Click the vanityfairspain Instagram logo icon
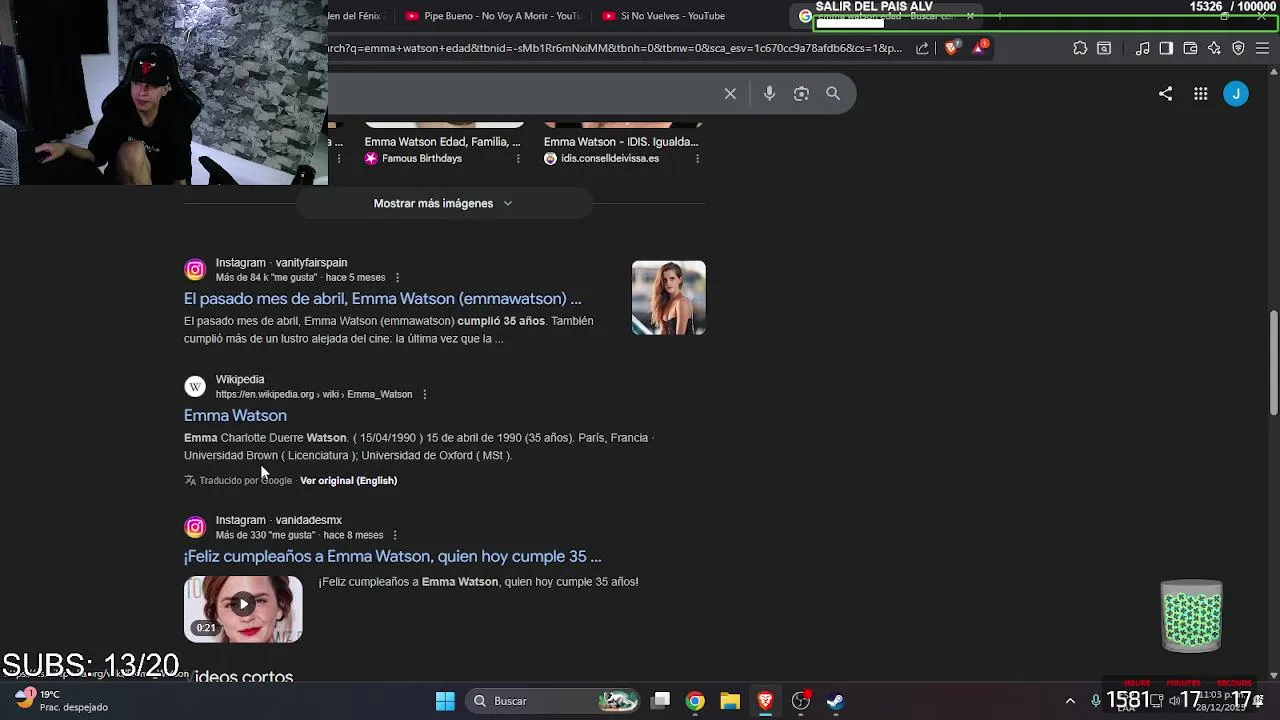The height and width of the screenshot is (720, 1280). click(x=195, y=269)
